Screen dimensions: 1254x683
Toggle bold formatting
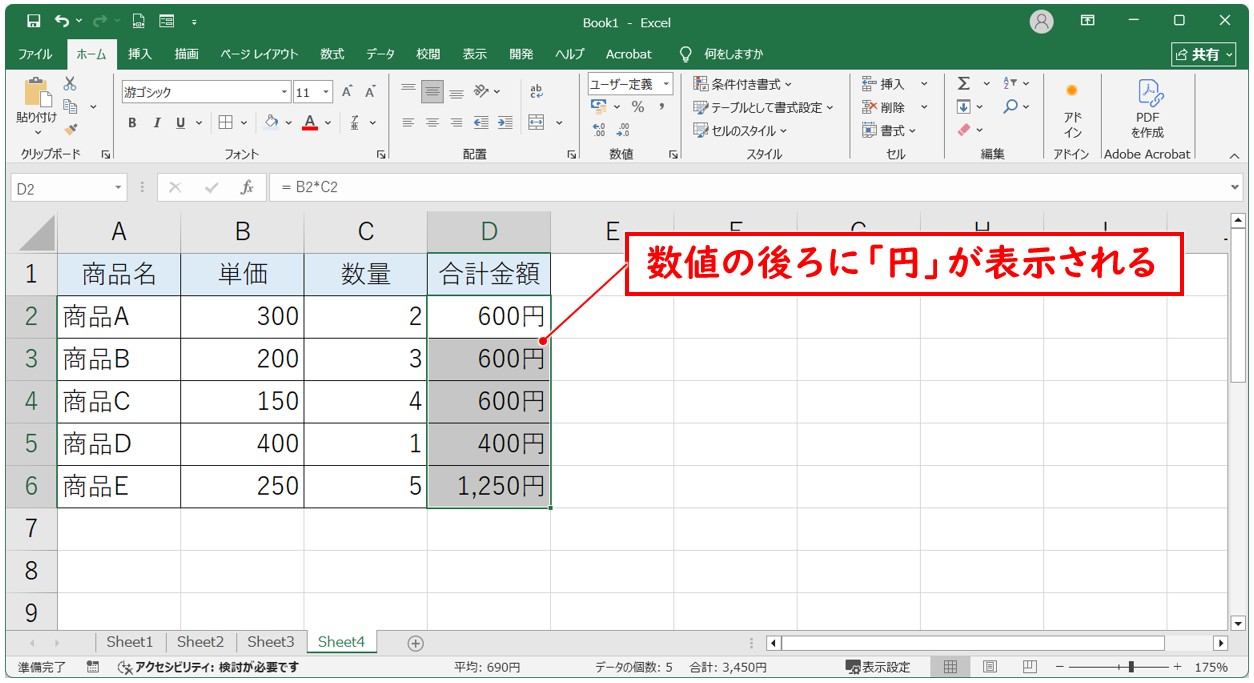[x=131, y=123]
